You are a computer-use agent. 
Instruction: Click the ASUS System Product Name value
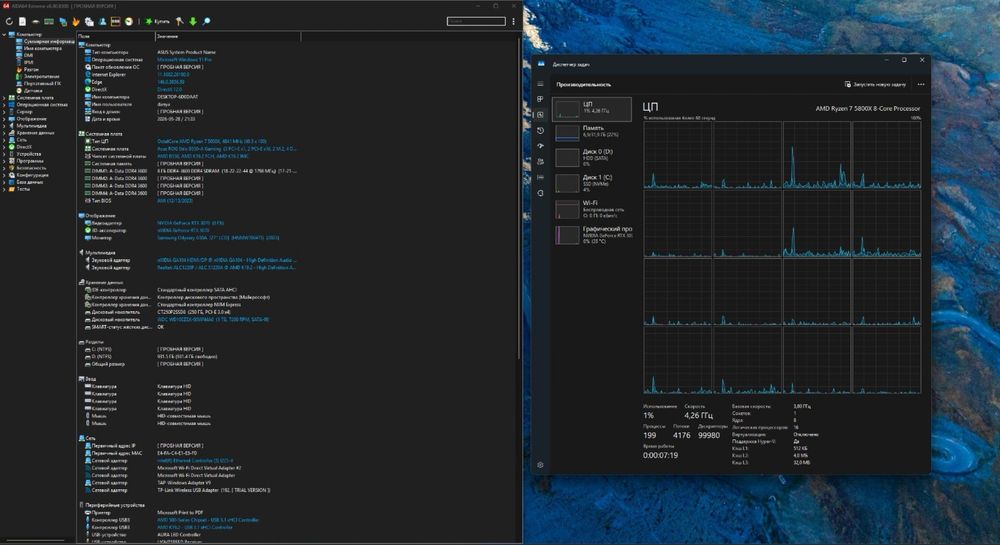click(x=186, y=52)
